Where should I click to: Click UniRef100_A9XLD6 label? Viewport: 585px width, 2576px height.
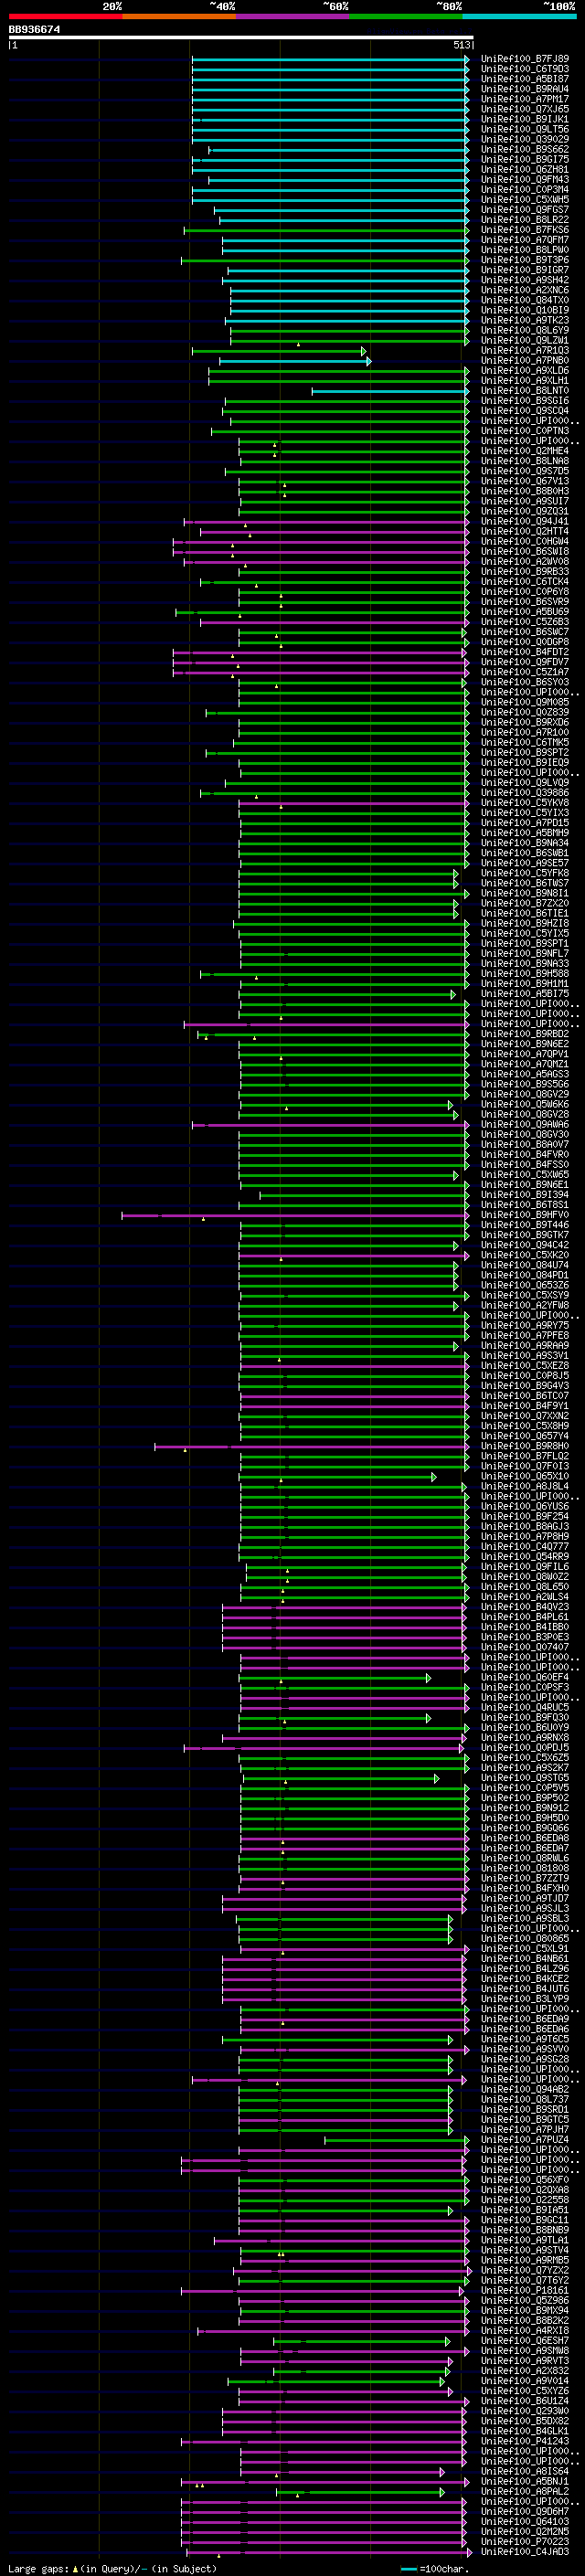(525, 370)
